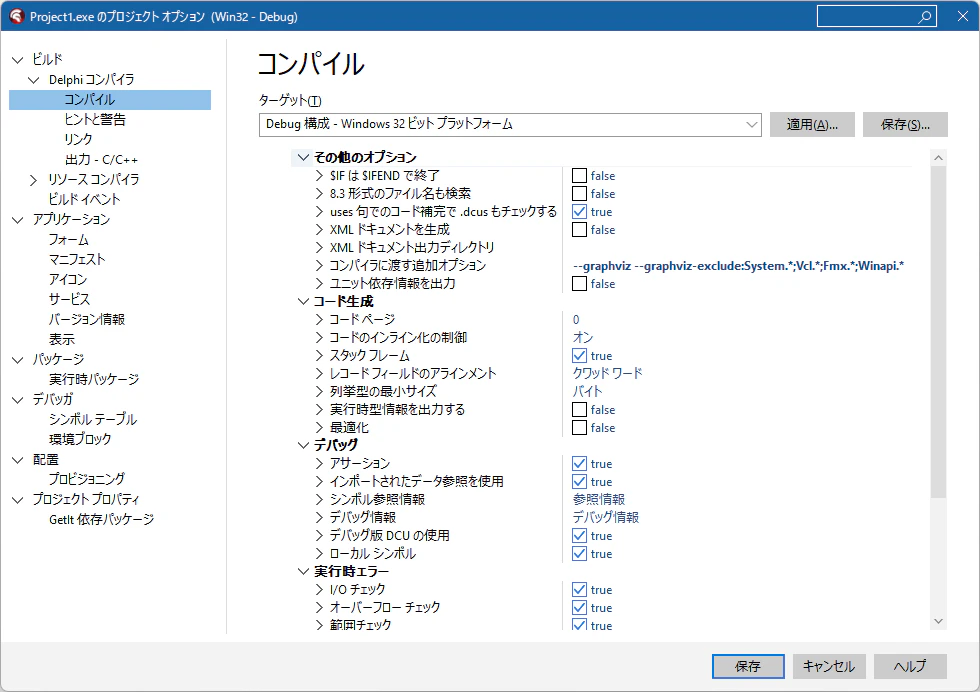Uncheck the スタック フレーム checkbox

click(579, 356)
